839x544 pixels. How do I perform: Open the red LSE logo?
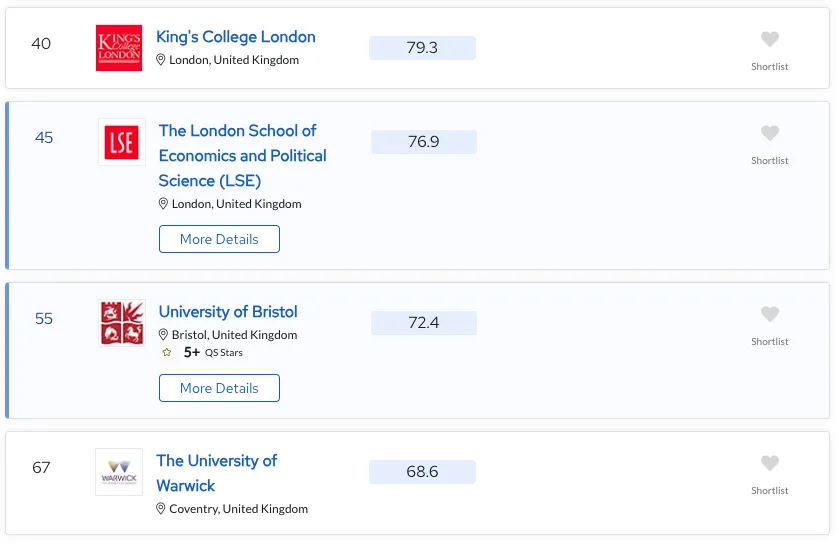coord(121,142)
